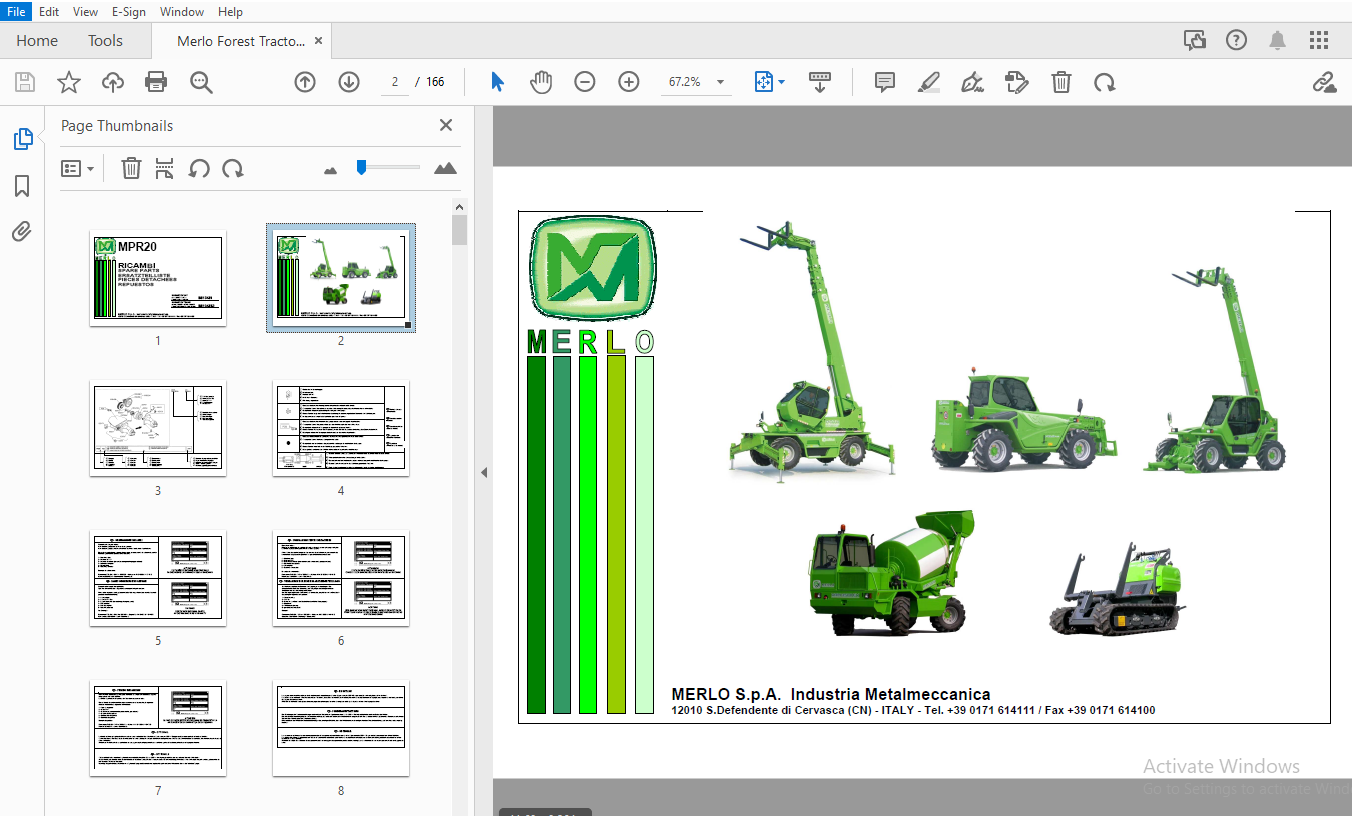The height and width of the screenshot is (816, 1352).
Task: Switch to the Tools tab
Action: tap(105, 41)
